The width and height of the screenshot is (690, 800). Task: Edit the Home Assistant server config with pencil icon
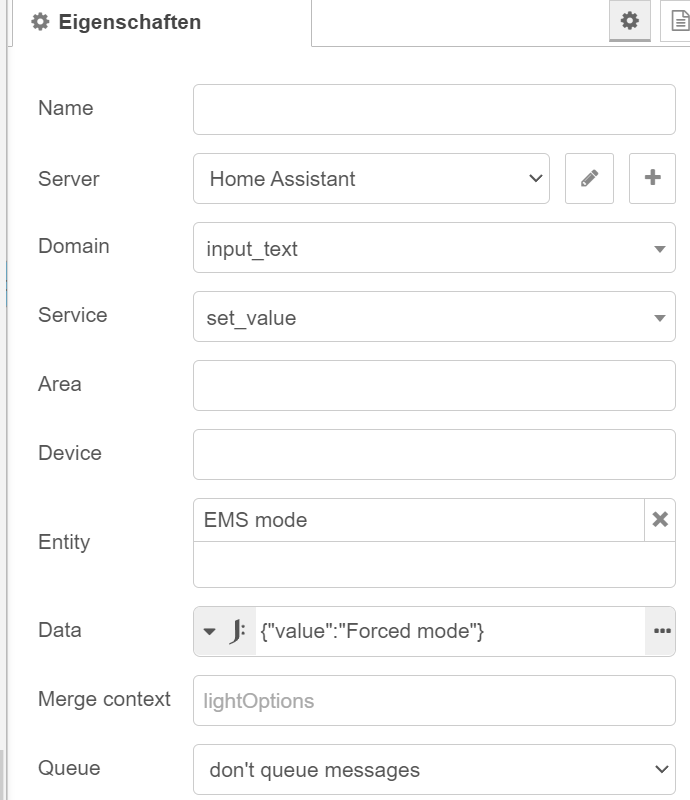click(589, 179)
